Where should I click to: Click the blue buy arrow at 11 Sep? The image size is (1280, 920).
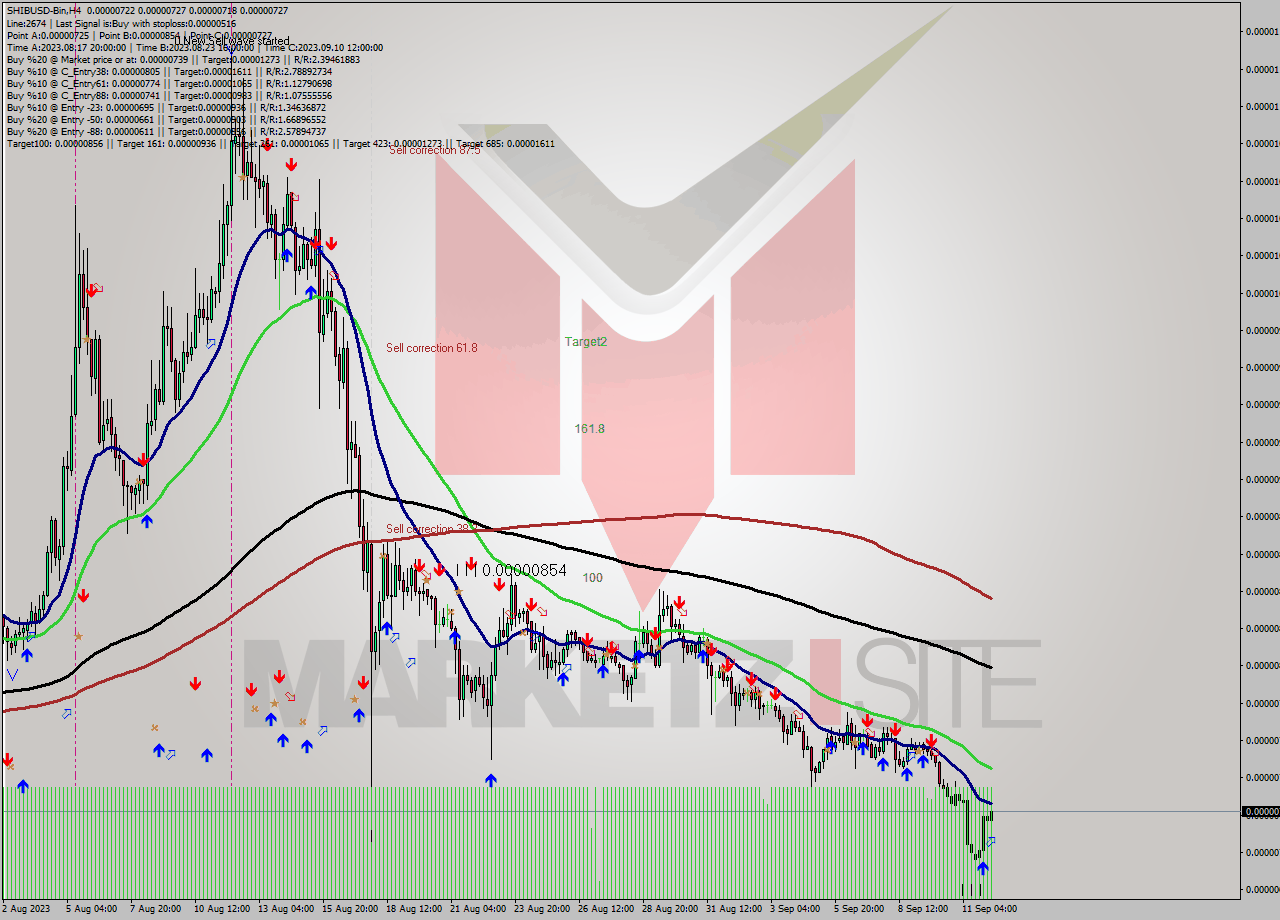click(x=982, y=868)
